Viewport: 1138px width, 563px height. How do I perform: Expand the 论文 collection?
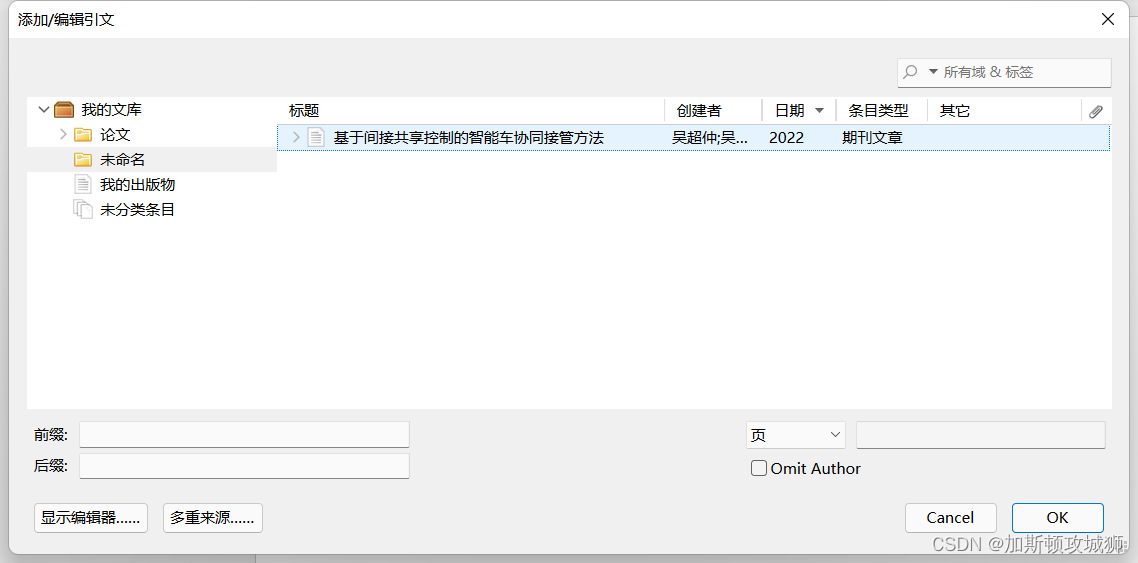click(63, 135)
